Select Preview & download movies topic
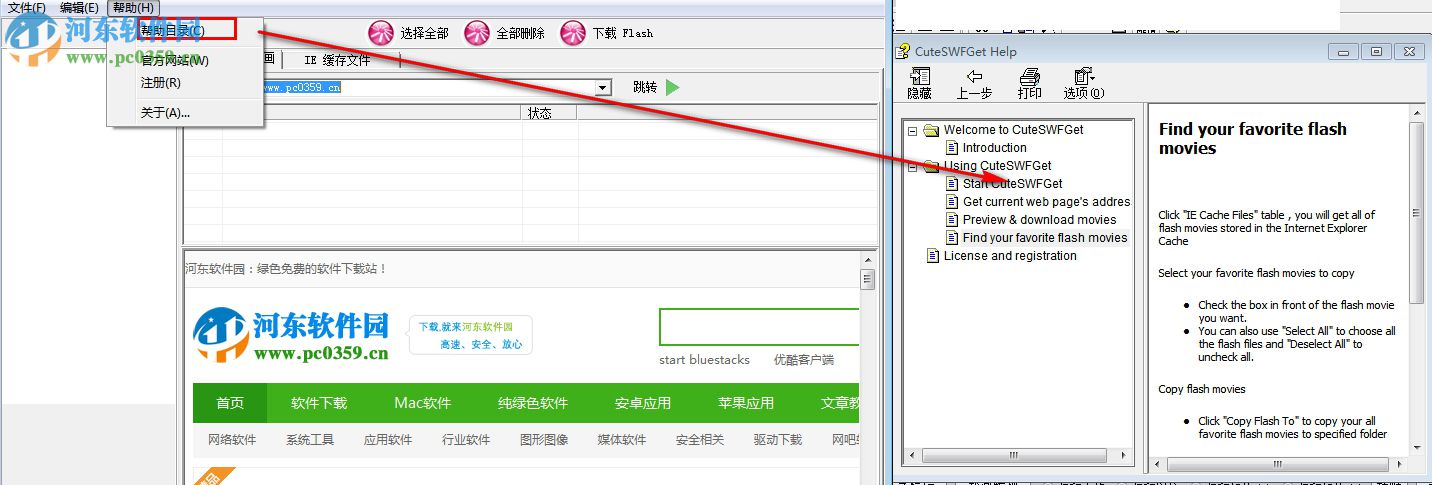The width and height of the screenshot is (1432, 485). 1039,220
